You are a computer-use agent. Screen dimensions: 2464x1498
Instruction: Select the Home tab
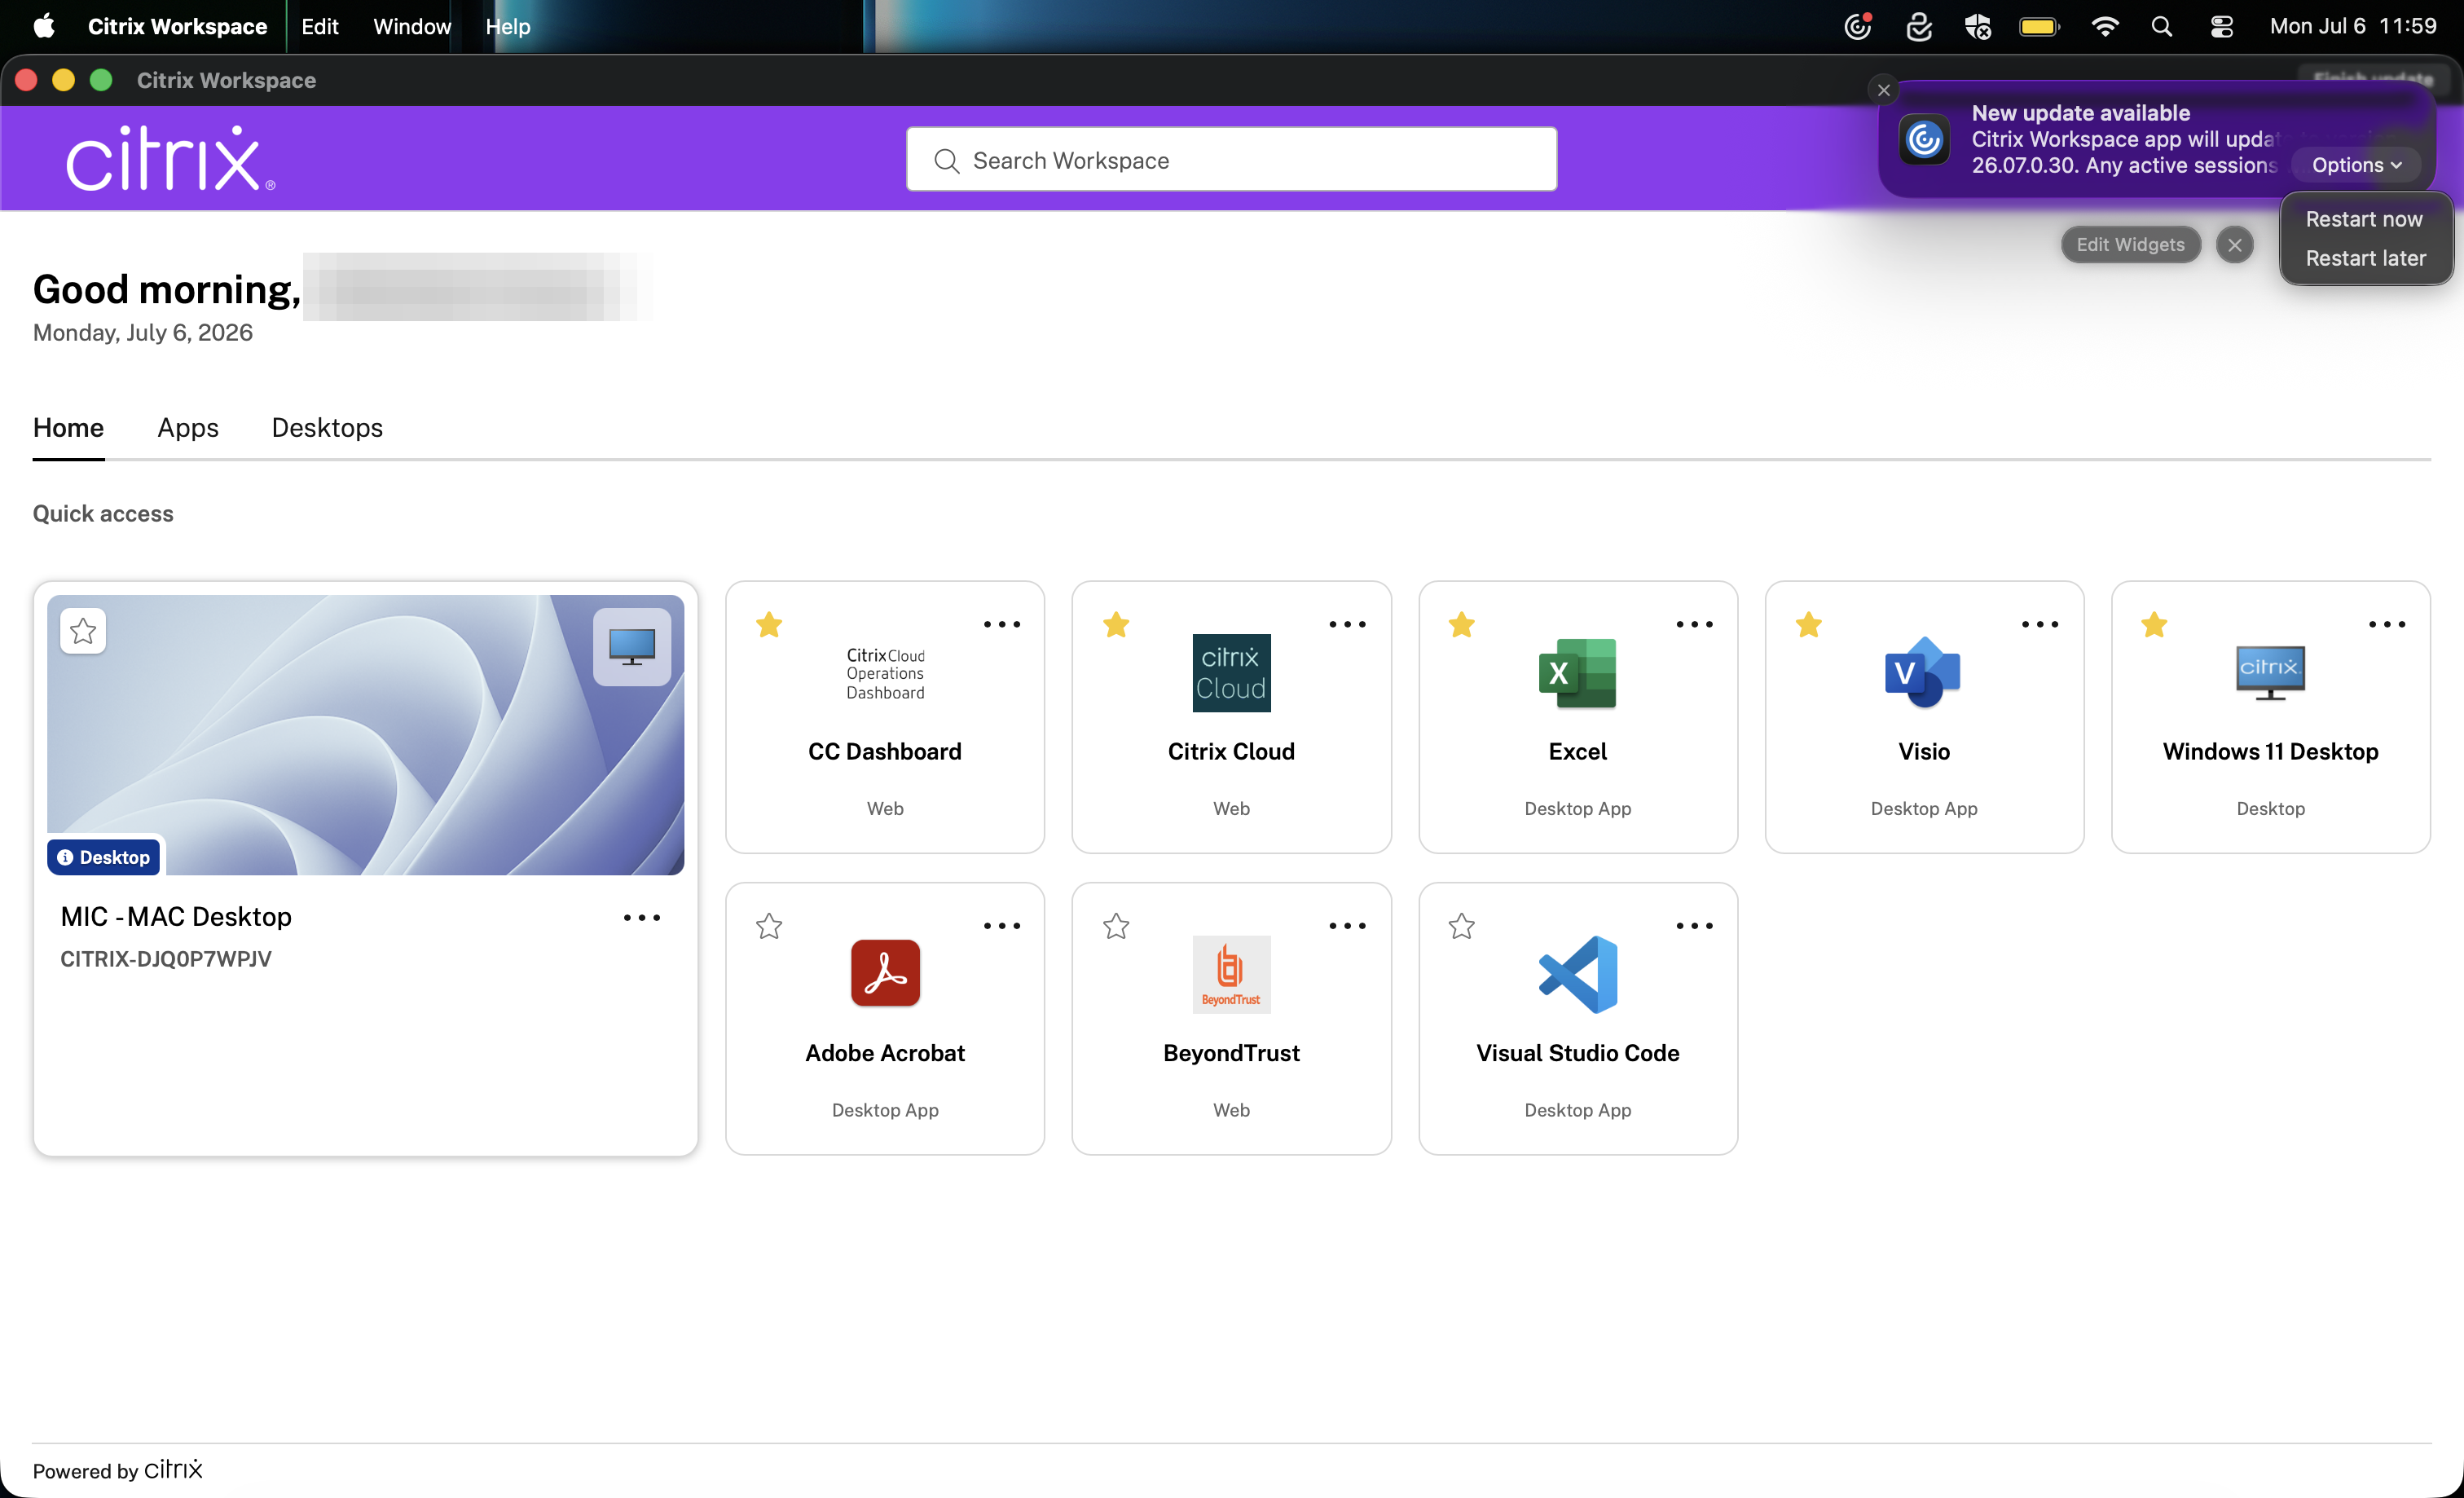68,428
